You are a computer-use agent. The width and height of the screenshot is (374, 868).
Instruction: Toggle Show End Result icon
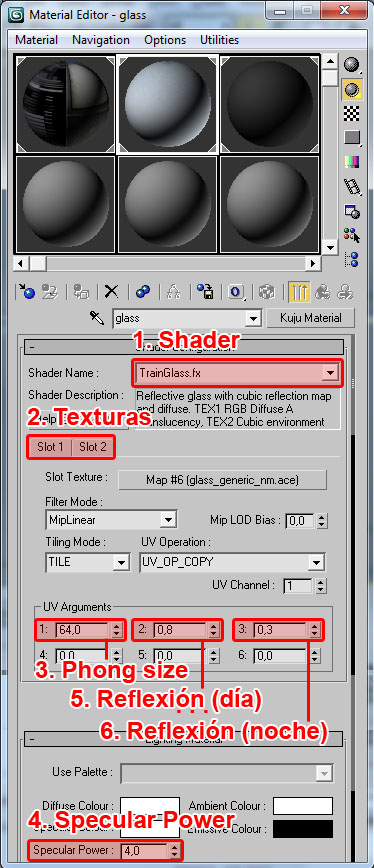pyautogui.click(x=299, y=291)
